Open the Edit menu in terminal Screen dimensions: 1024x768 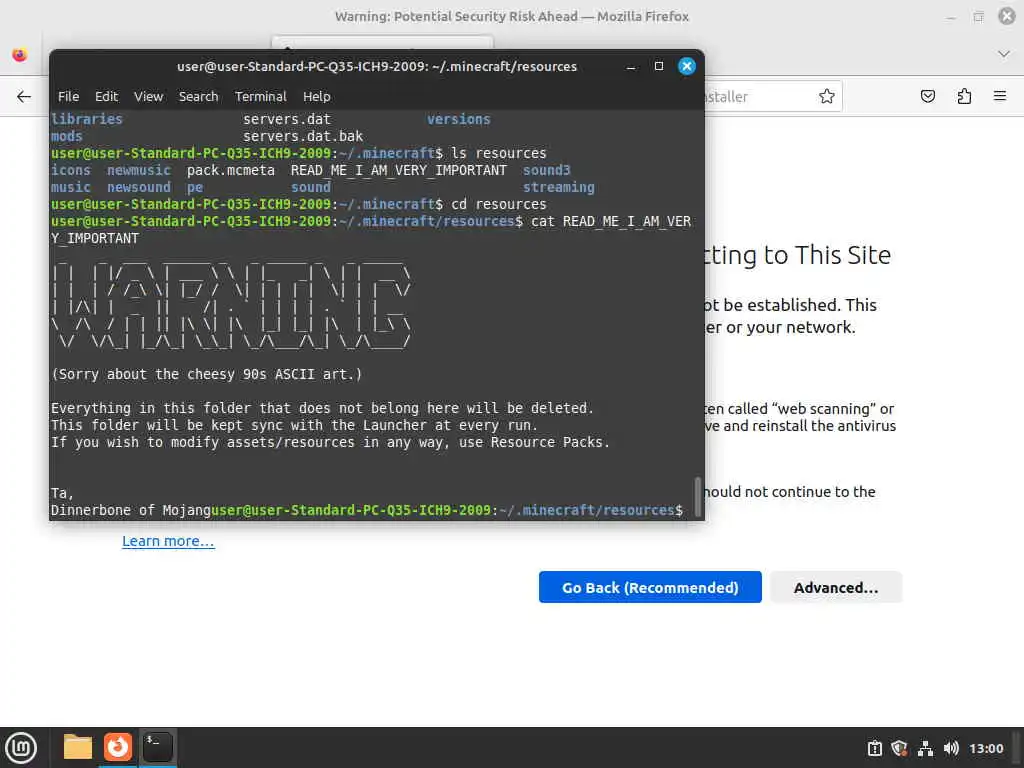(106, 97)
